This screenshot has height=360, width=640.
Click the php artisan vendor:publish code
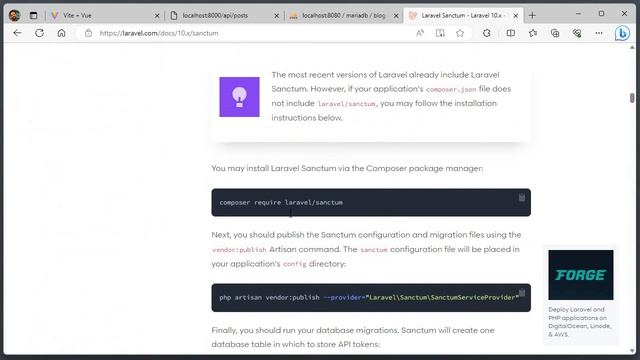coord(369,298)
